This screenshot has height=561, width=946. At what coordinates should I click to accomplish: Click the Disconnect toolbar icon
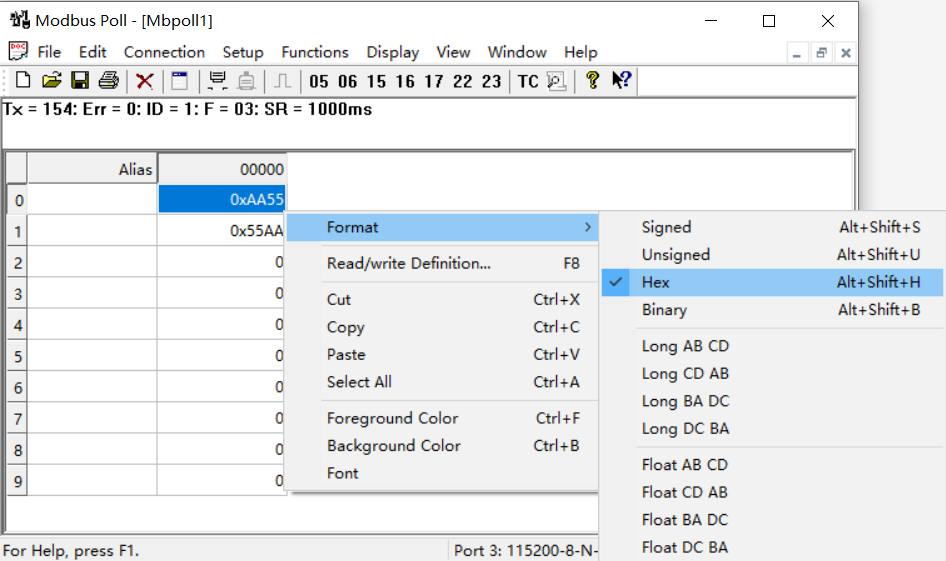pos(246,80)
